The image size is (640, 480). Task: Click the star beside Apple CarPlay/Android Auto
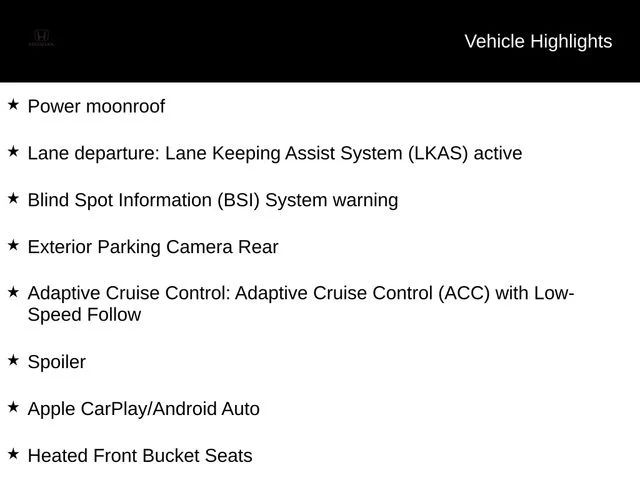click(x=13, y=407)
